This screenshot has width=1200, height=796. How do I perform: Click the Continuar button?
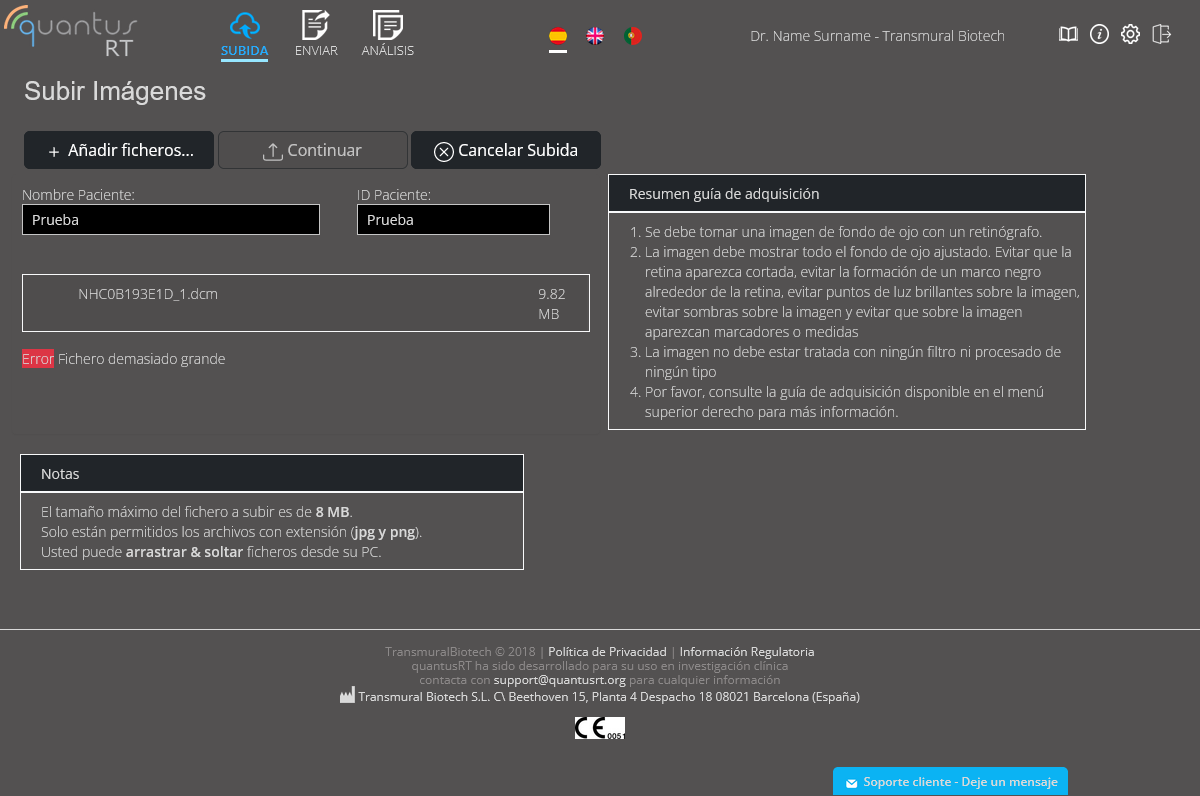[x=313, y=150]
